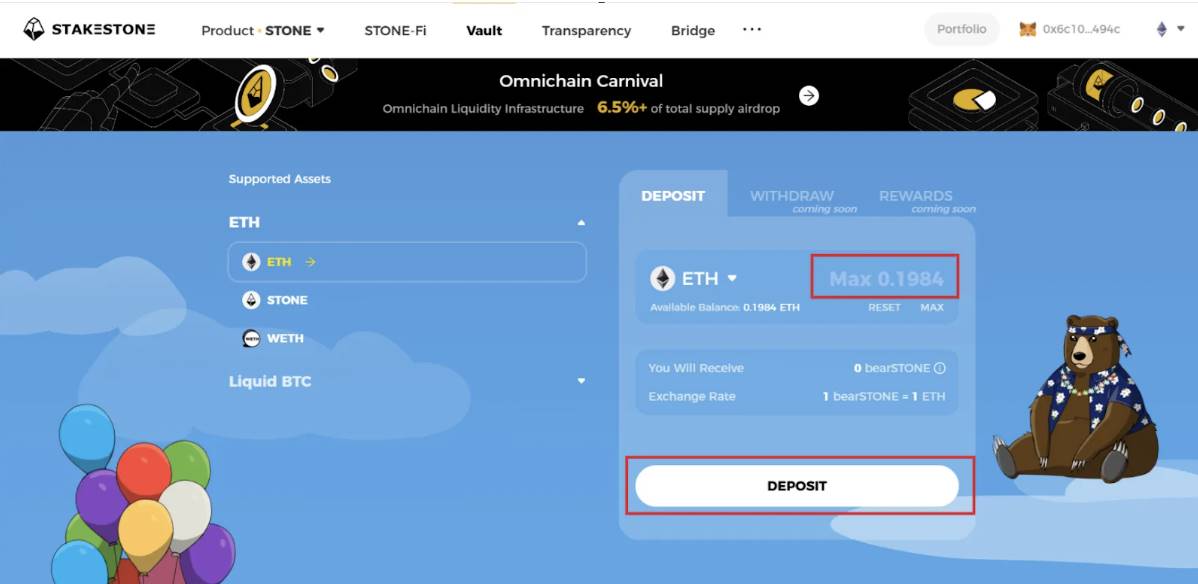Click the Omnichain Carnival arrow icon

tap(809, 96)
